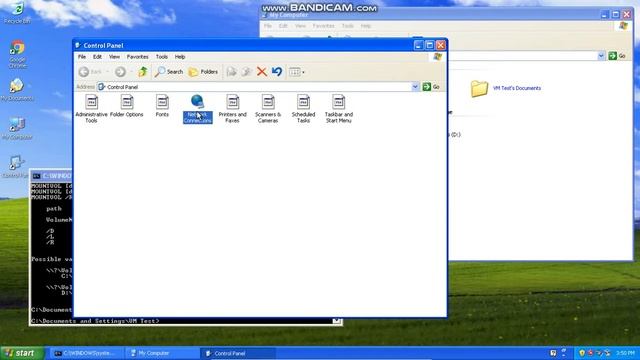Click the green Forward arrow in toolbar
The image size is (640, 360).
[120, 72]
